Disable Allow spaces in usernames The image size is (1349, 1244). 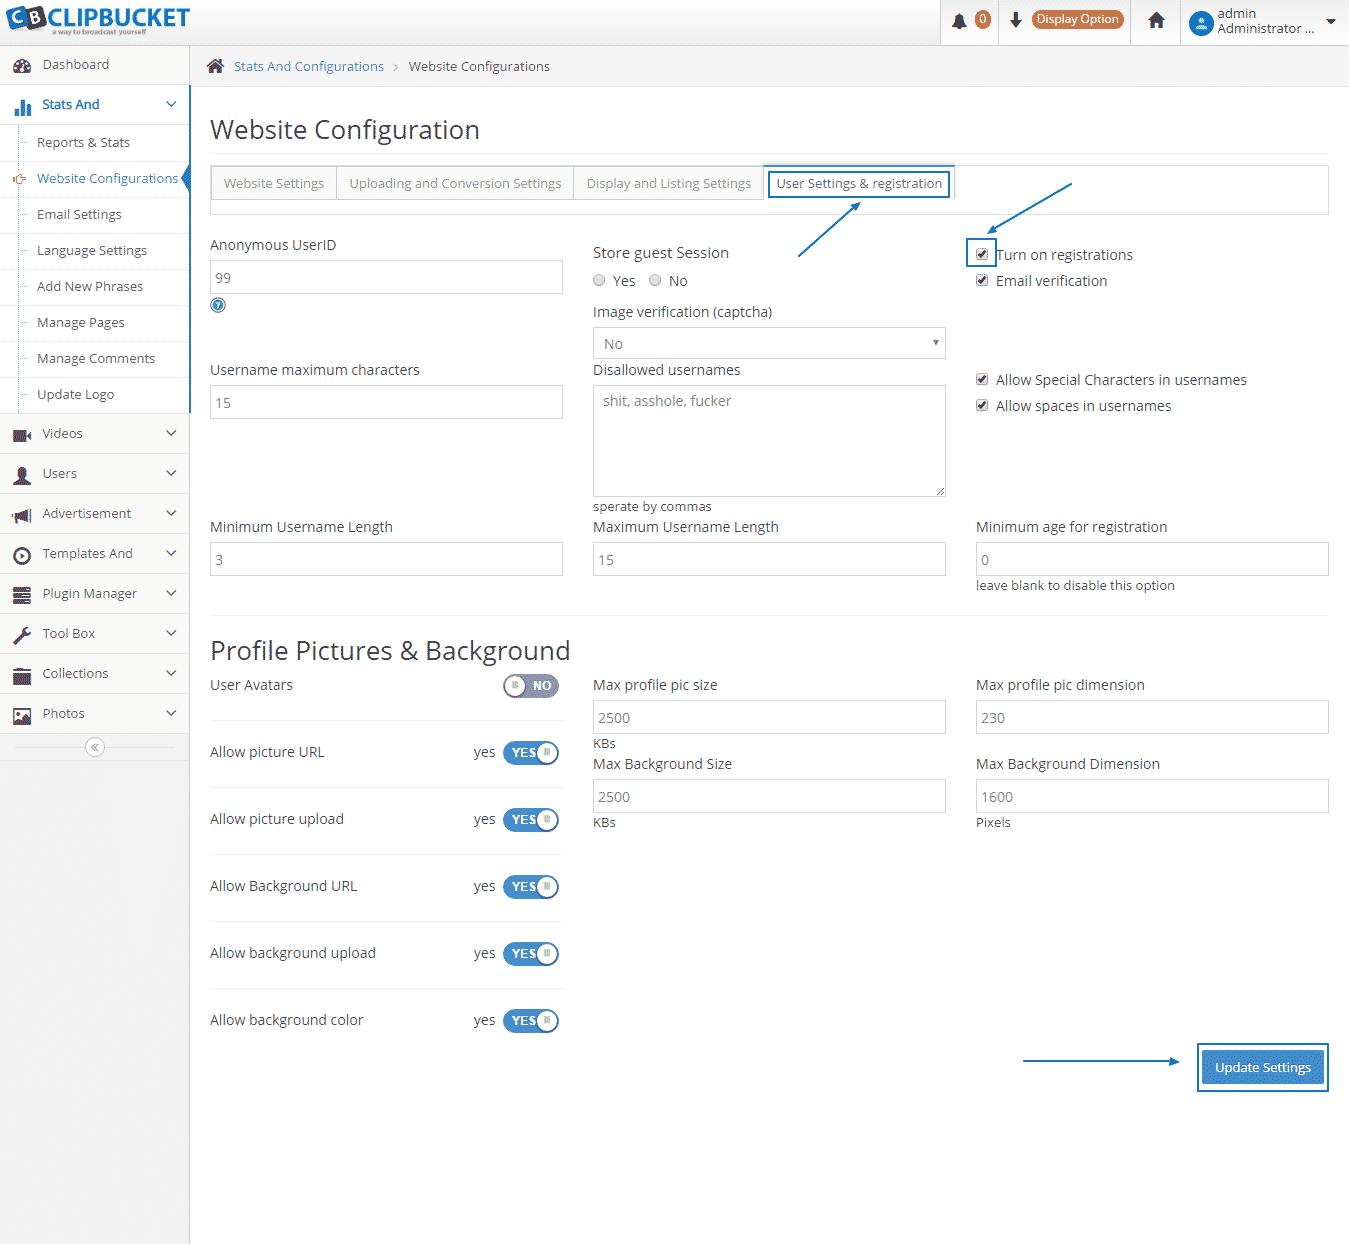click(981, 405)
